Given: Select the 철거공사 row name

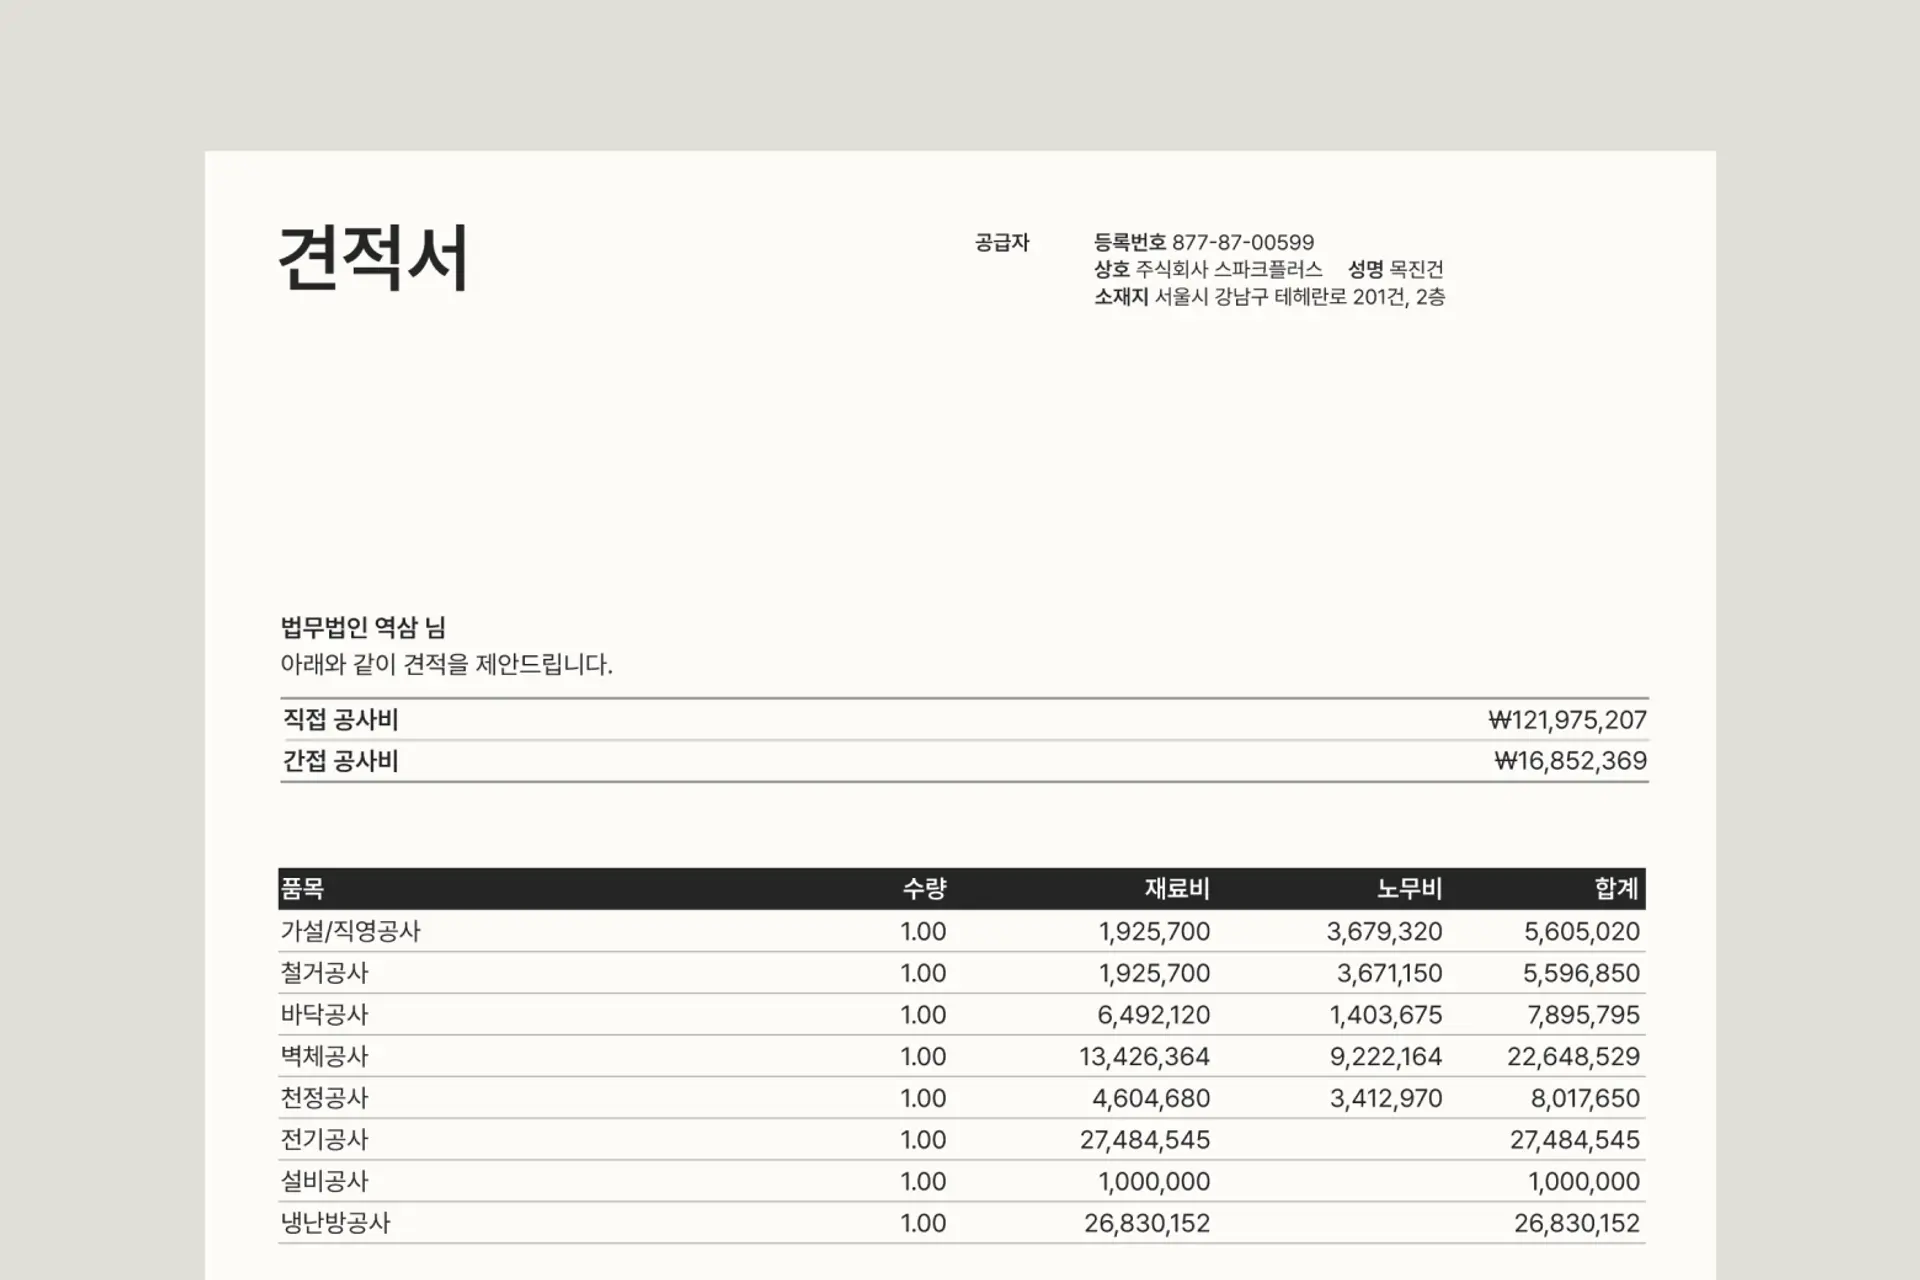Looking at the screenshot, I should click(x=324, y=973).
